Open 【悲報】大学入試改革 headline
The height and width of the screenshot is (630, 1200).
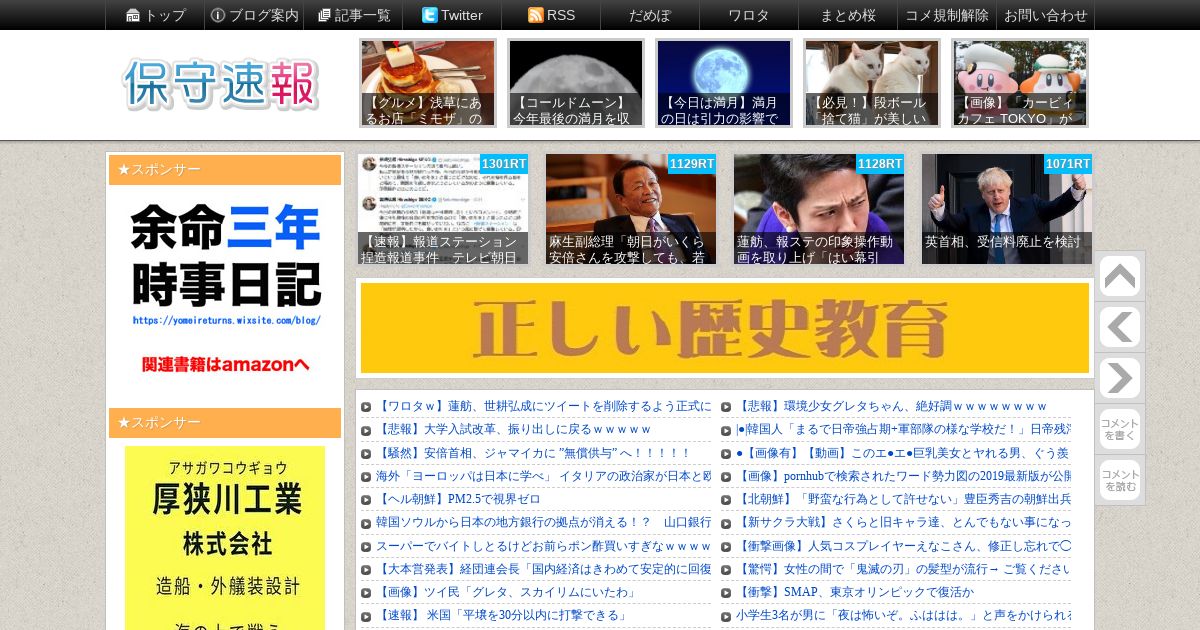[514, 429]
